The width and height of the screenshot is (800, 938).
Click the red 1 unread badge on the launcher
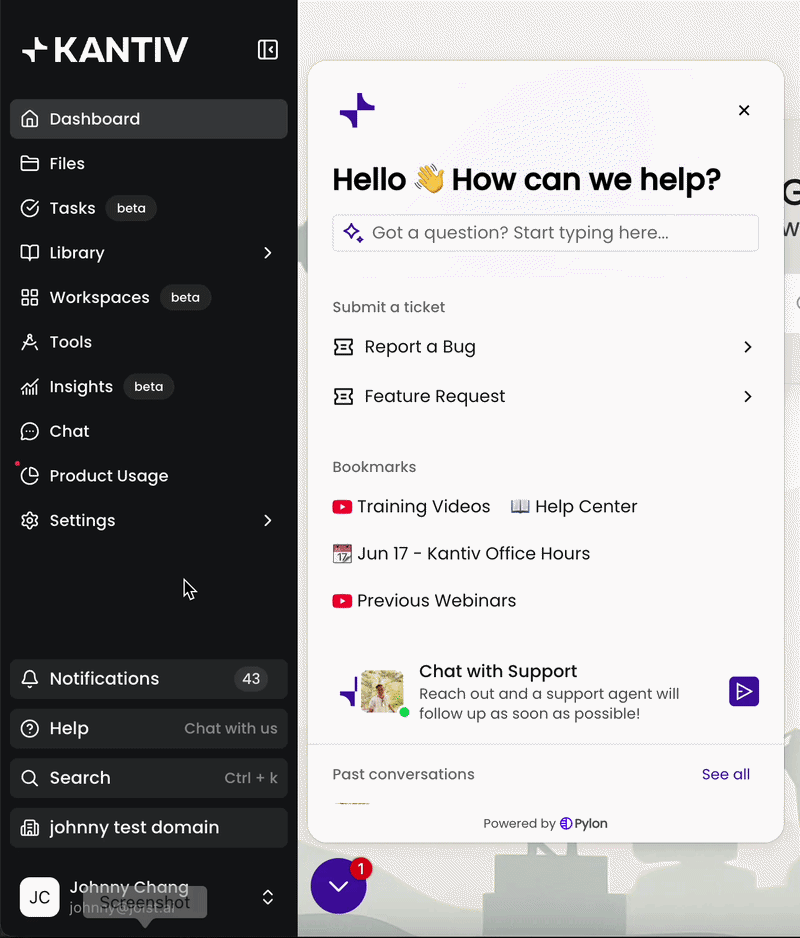[361, 869]
